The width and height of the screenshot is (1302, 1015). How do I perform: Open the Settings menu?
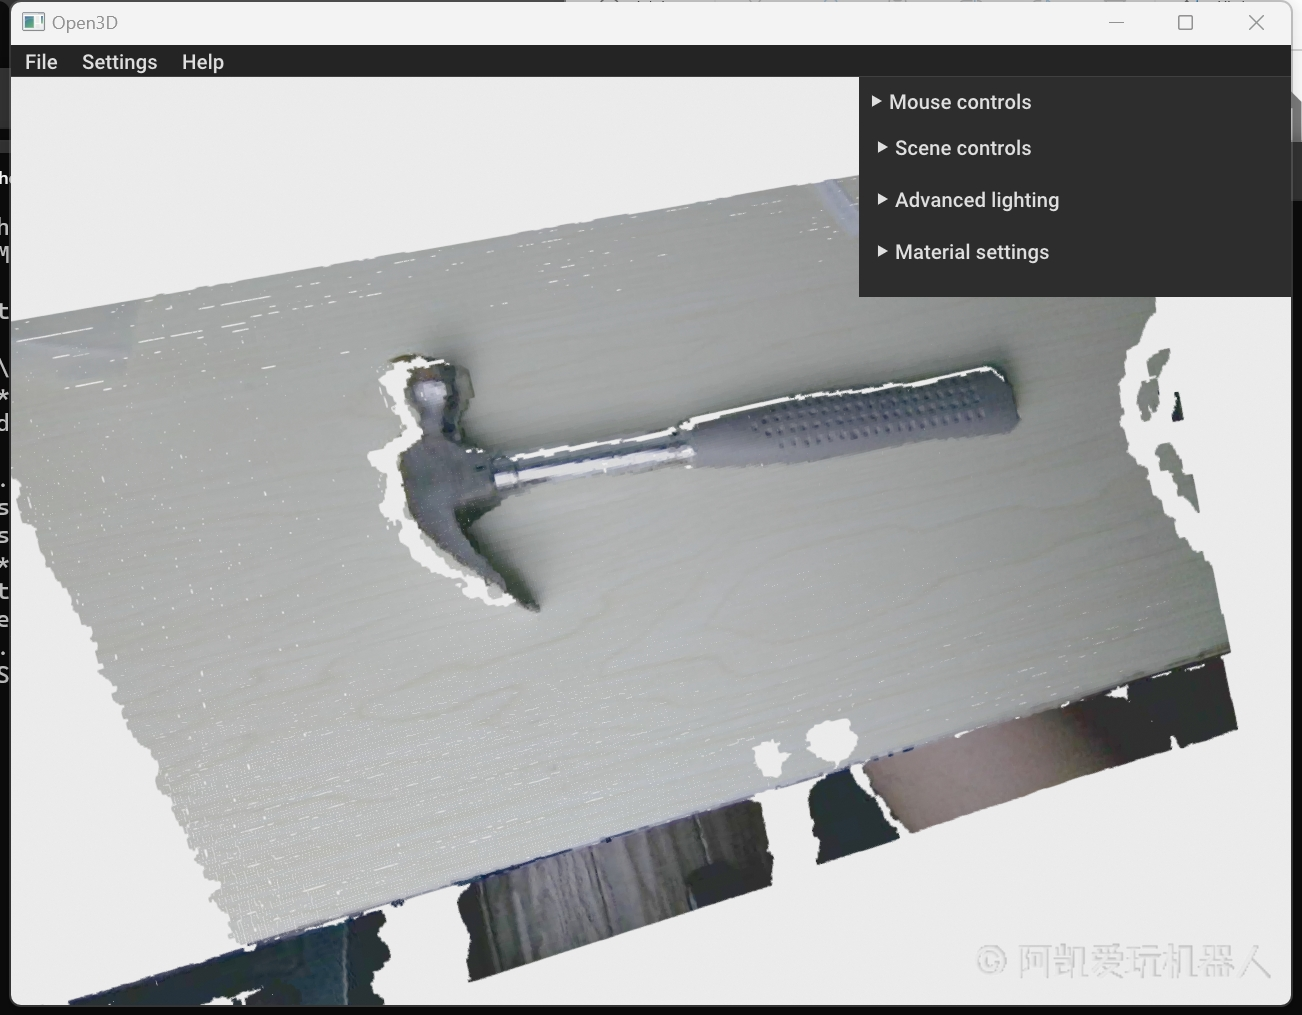[119, 62]
